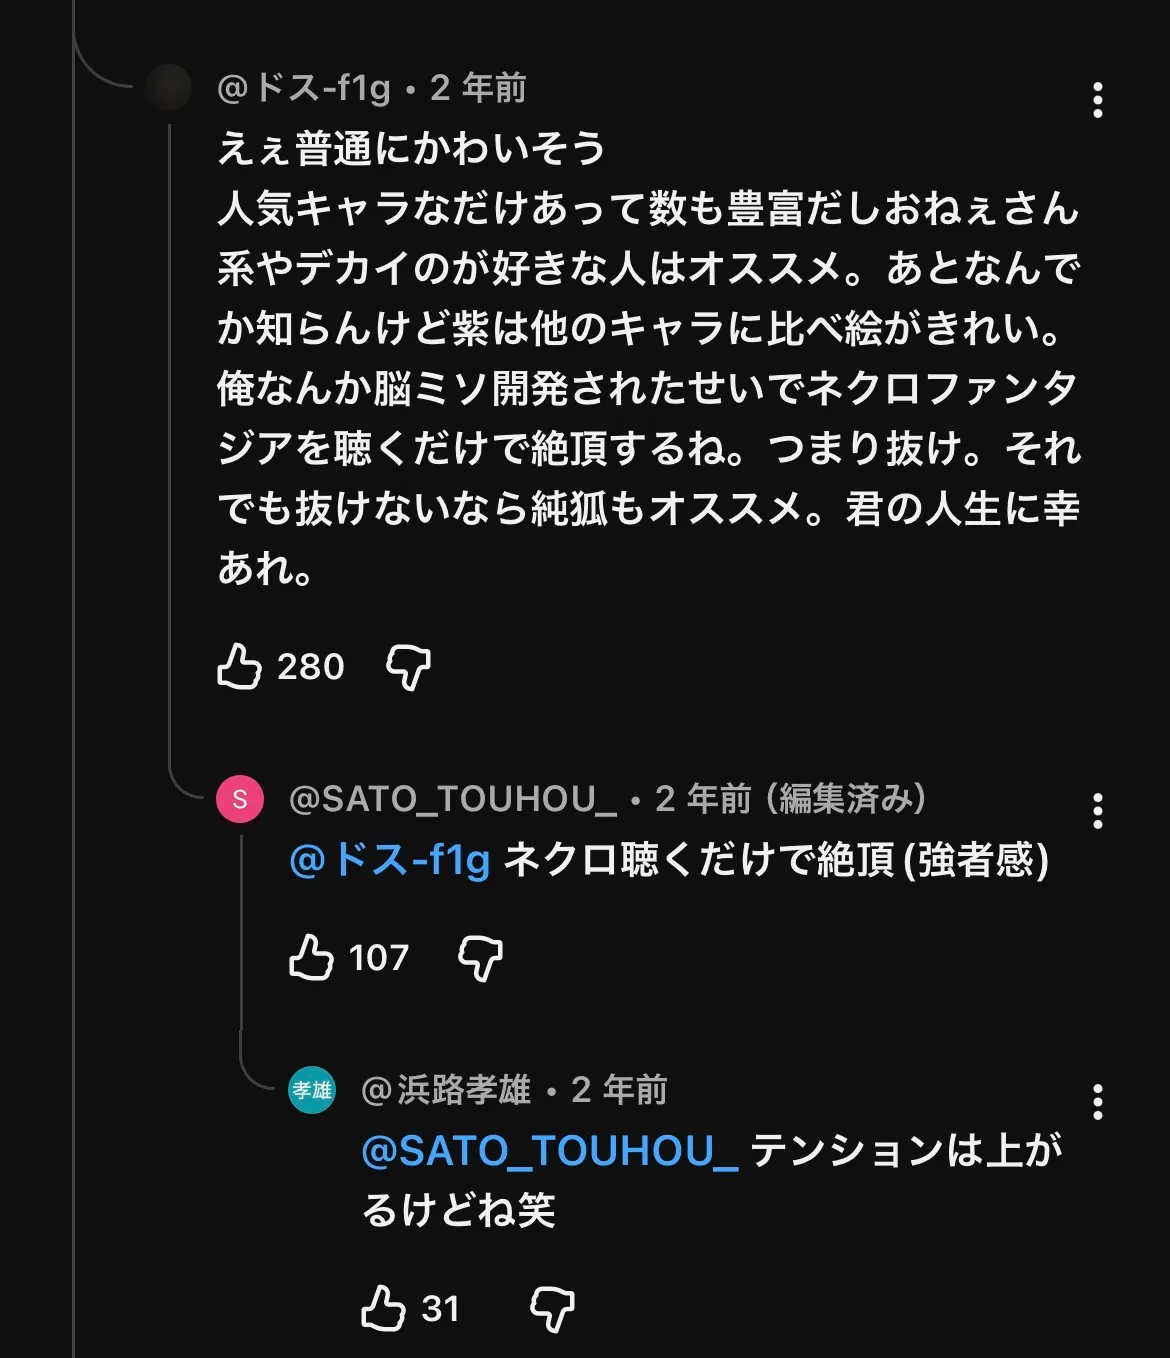
Task: Dislike the reply by 浜路孝雄
Action: coord(552,1309)
